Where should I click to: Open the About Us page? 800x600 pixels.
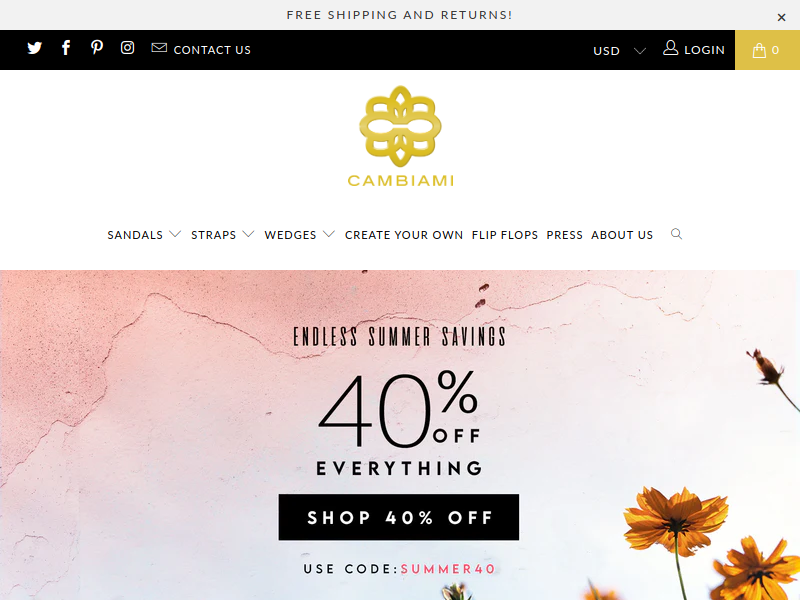coord(622,235)
